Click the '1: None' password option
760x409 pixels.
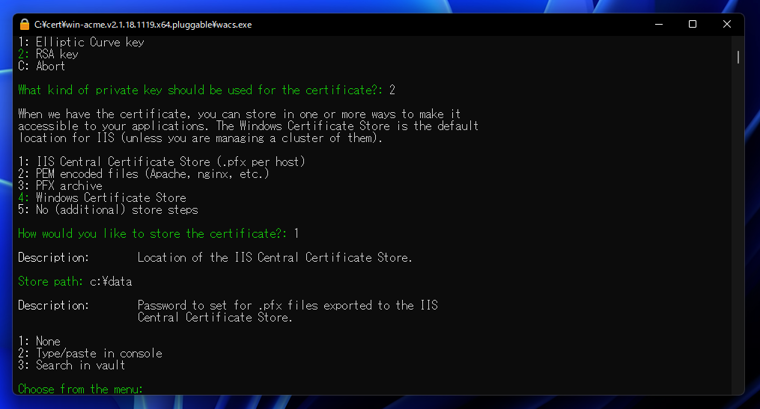click(39, 342)
